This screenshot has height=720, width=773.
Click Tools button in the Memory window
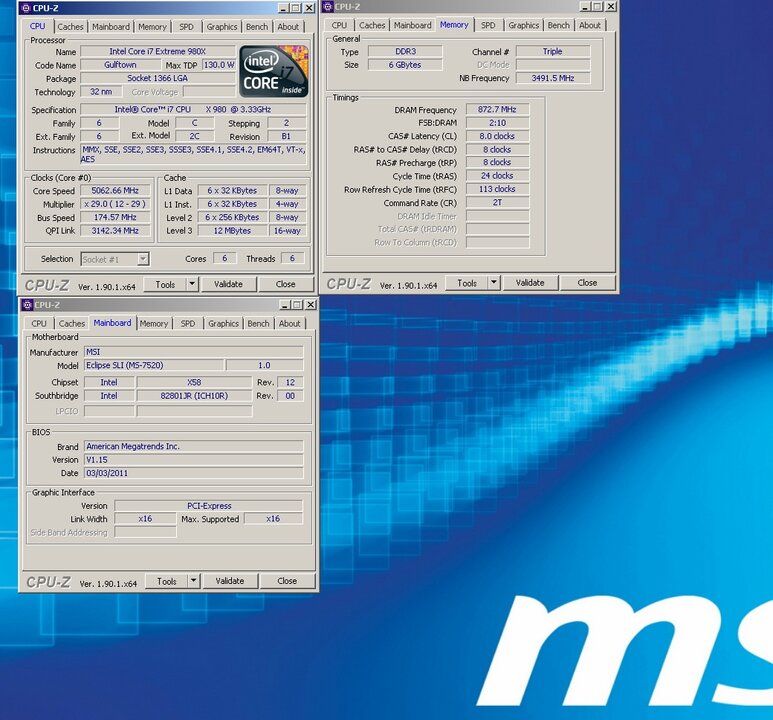[x=467, y=283]
